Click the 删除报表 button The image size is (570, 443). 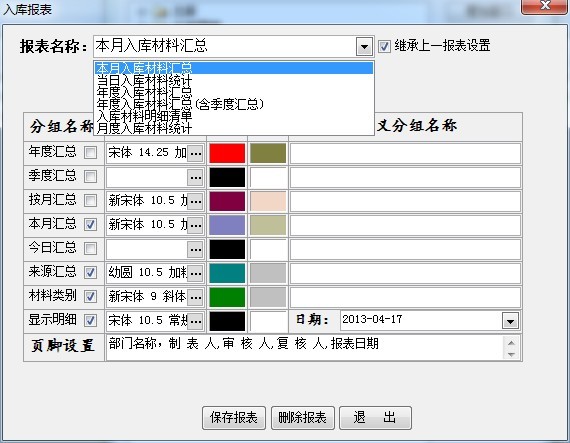[x=302, y=418]
